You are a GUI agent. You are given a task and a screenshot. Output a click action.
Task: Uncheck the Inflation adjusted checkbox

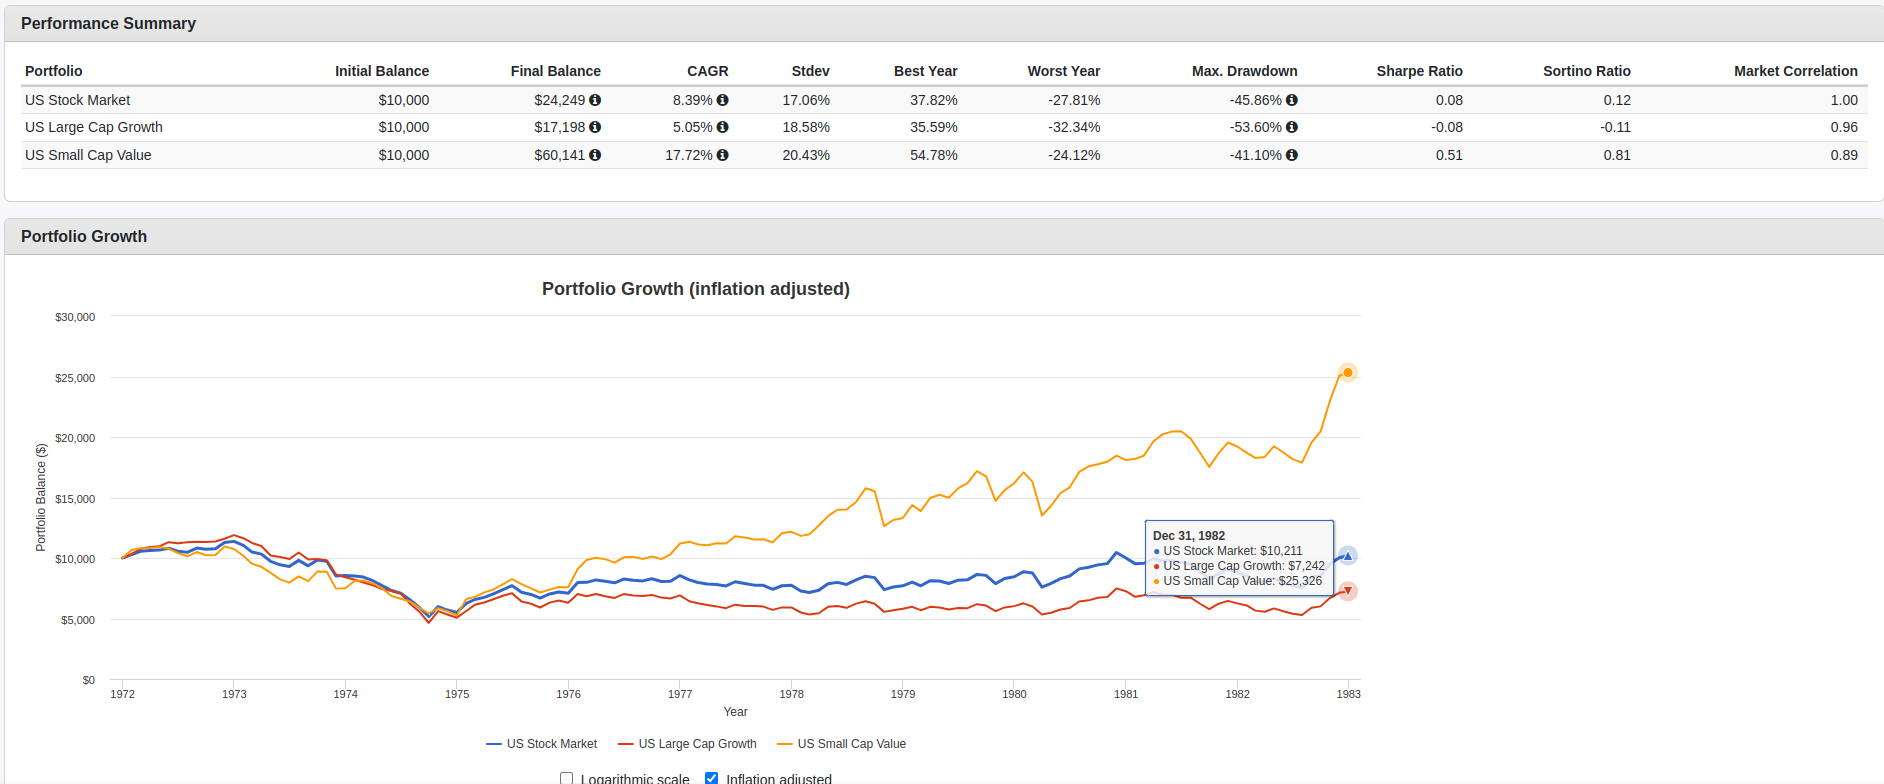point(712,778)
